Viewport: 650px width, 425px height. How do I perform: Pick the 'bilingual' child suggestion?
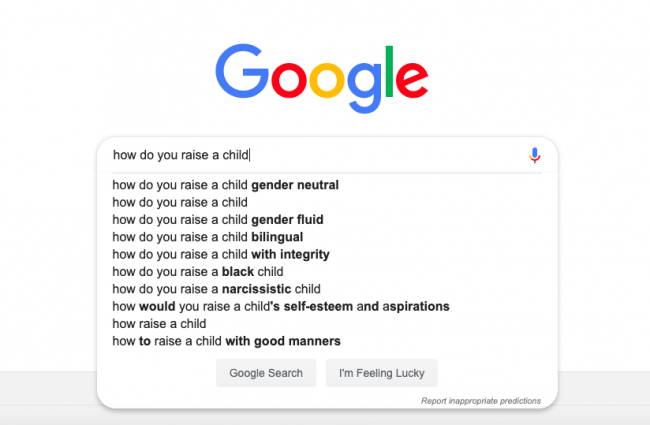coord(207,237)
